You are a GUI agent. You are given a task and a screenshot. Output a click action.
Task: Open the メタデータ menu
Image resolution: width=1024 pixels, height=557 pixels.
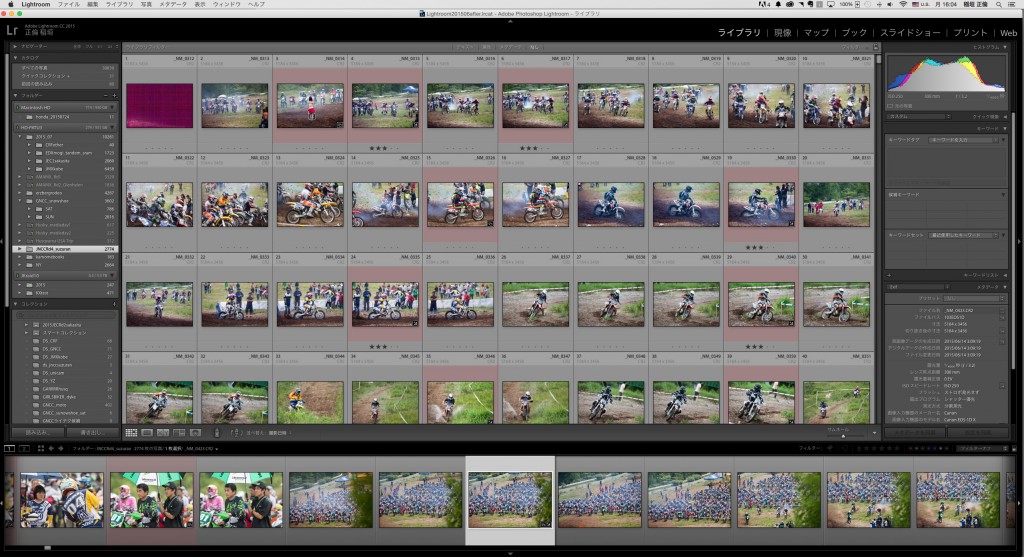[x=173, y=4]
